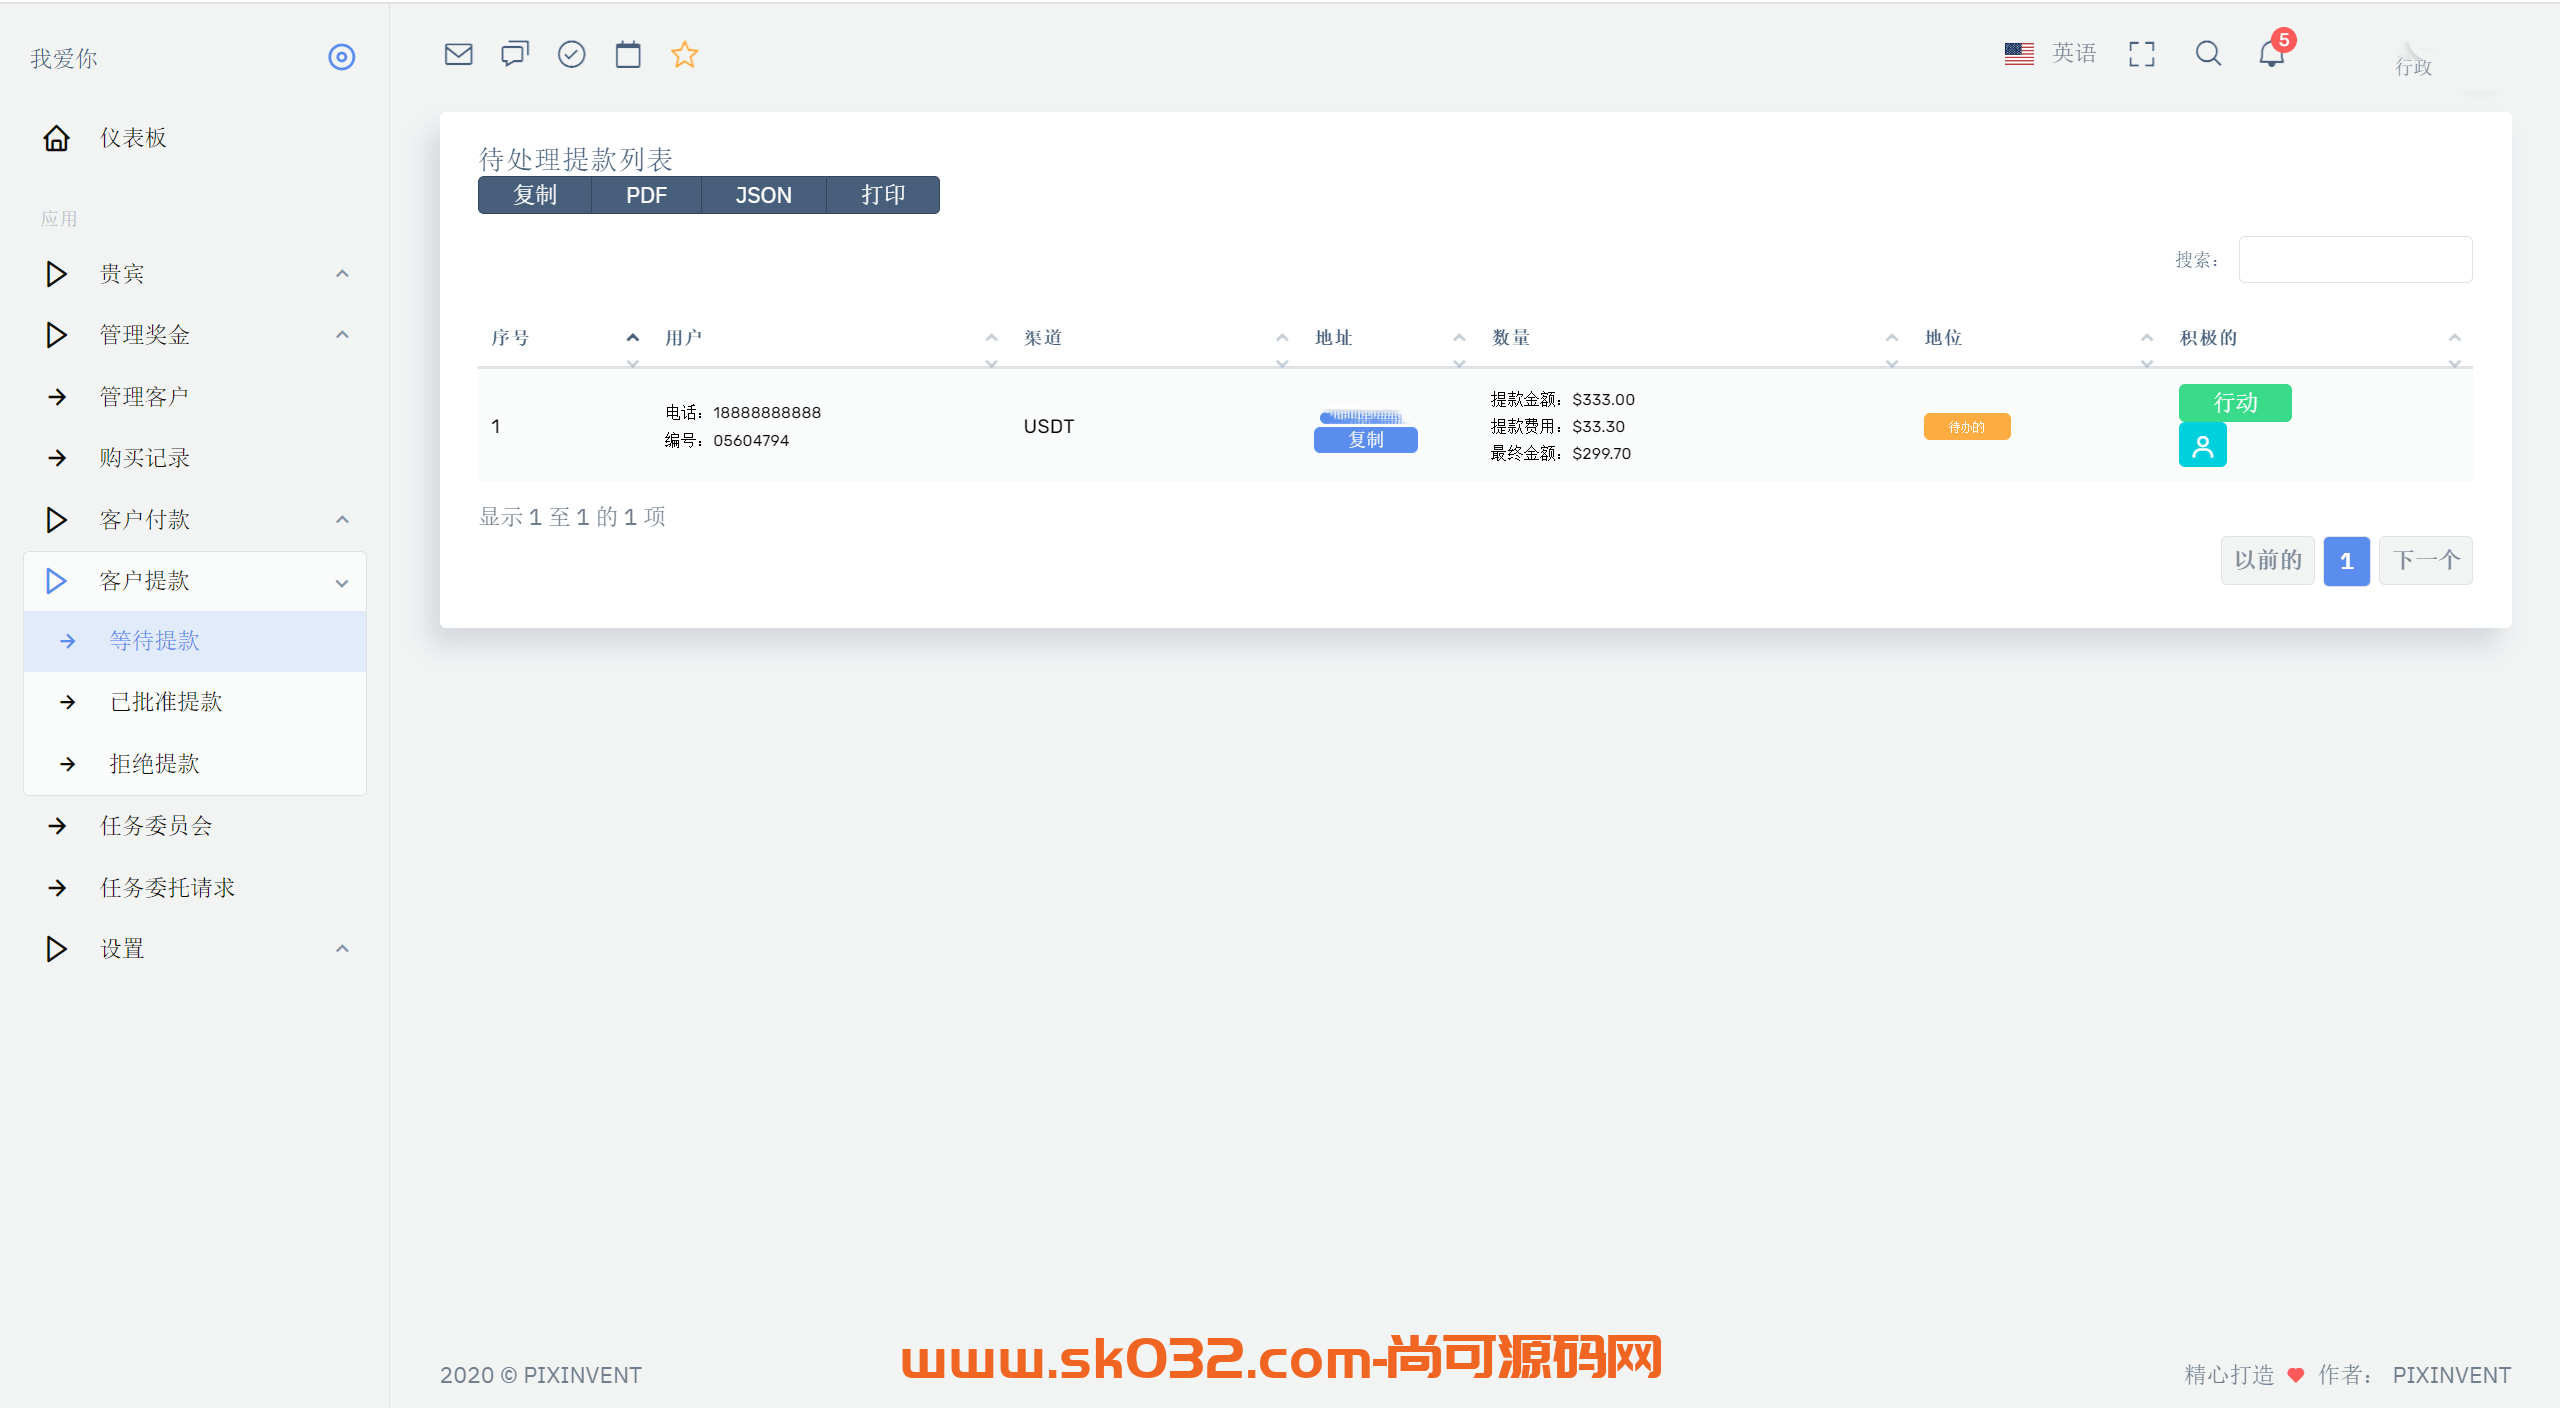Expand the 客户付款 menu chevron
2560x1408 pixels.
(342, 520)
